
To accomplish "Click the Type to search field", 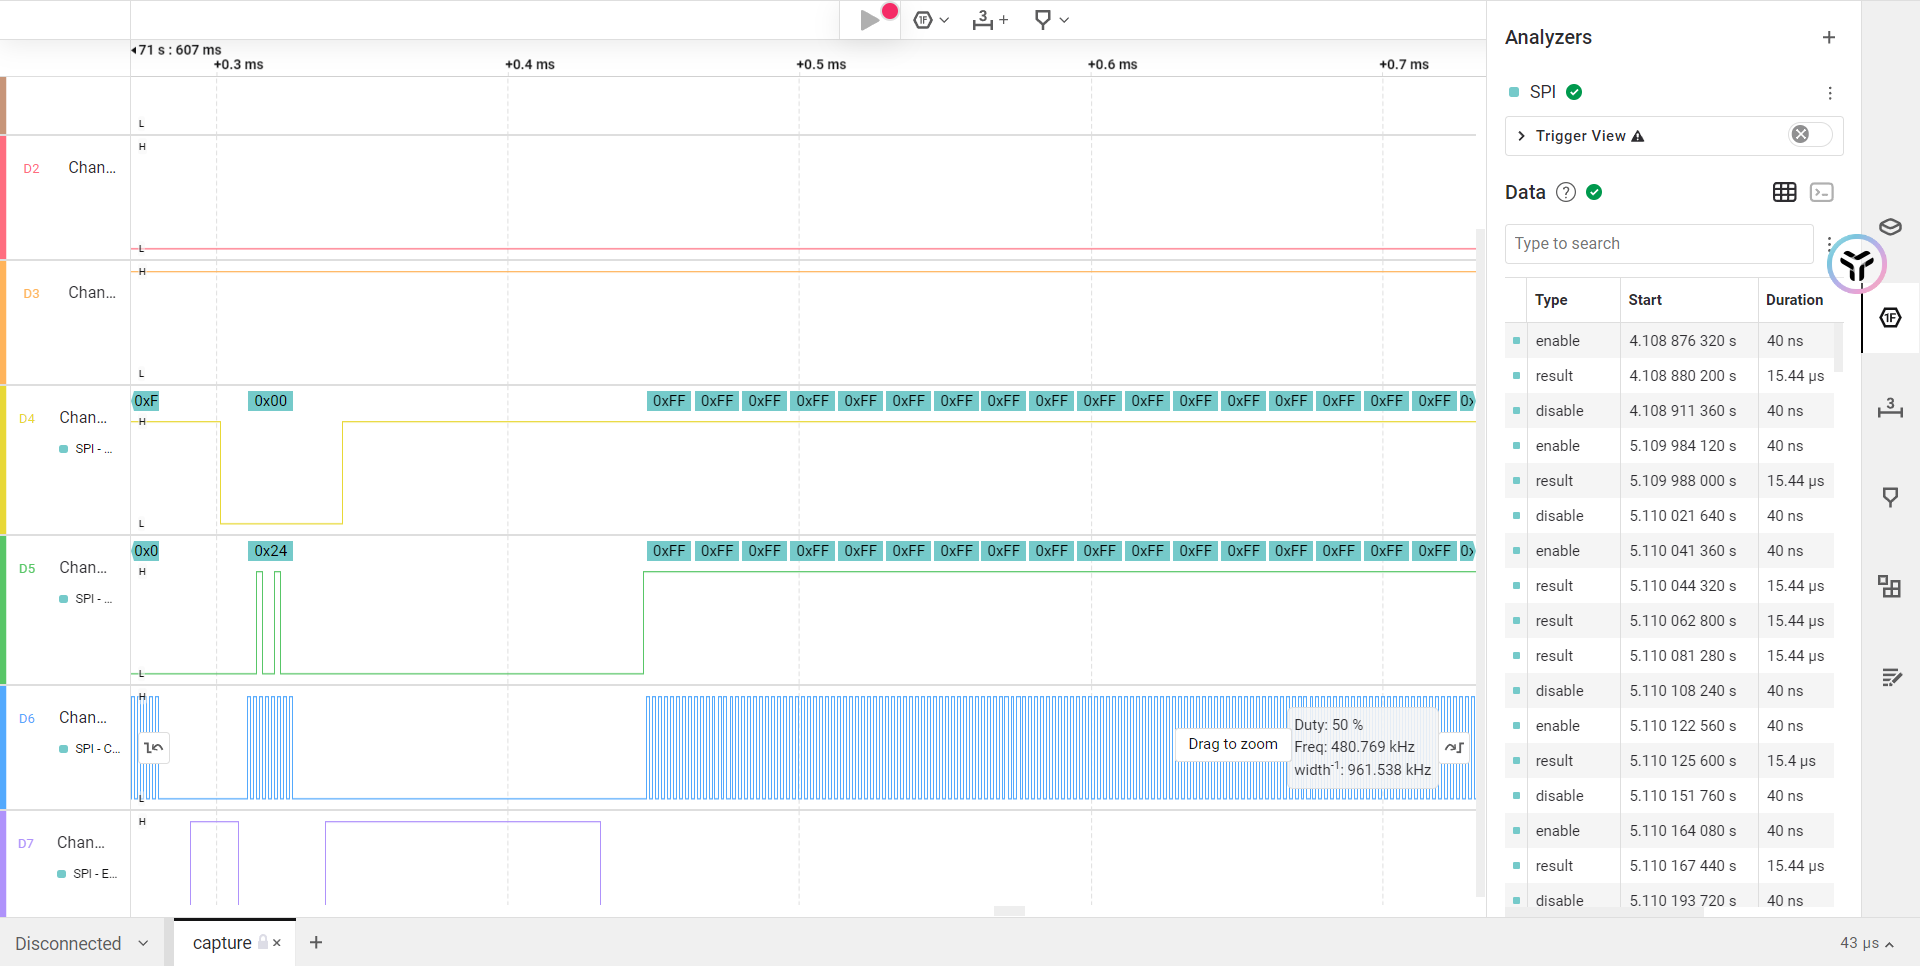I will click(x=1658, y=243).
